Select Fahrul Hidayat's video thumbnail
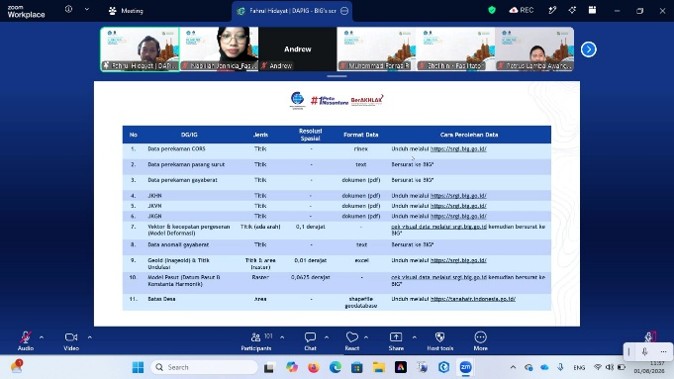Screen dimensions: 674x379 [x=140, y=49]
